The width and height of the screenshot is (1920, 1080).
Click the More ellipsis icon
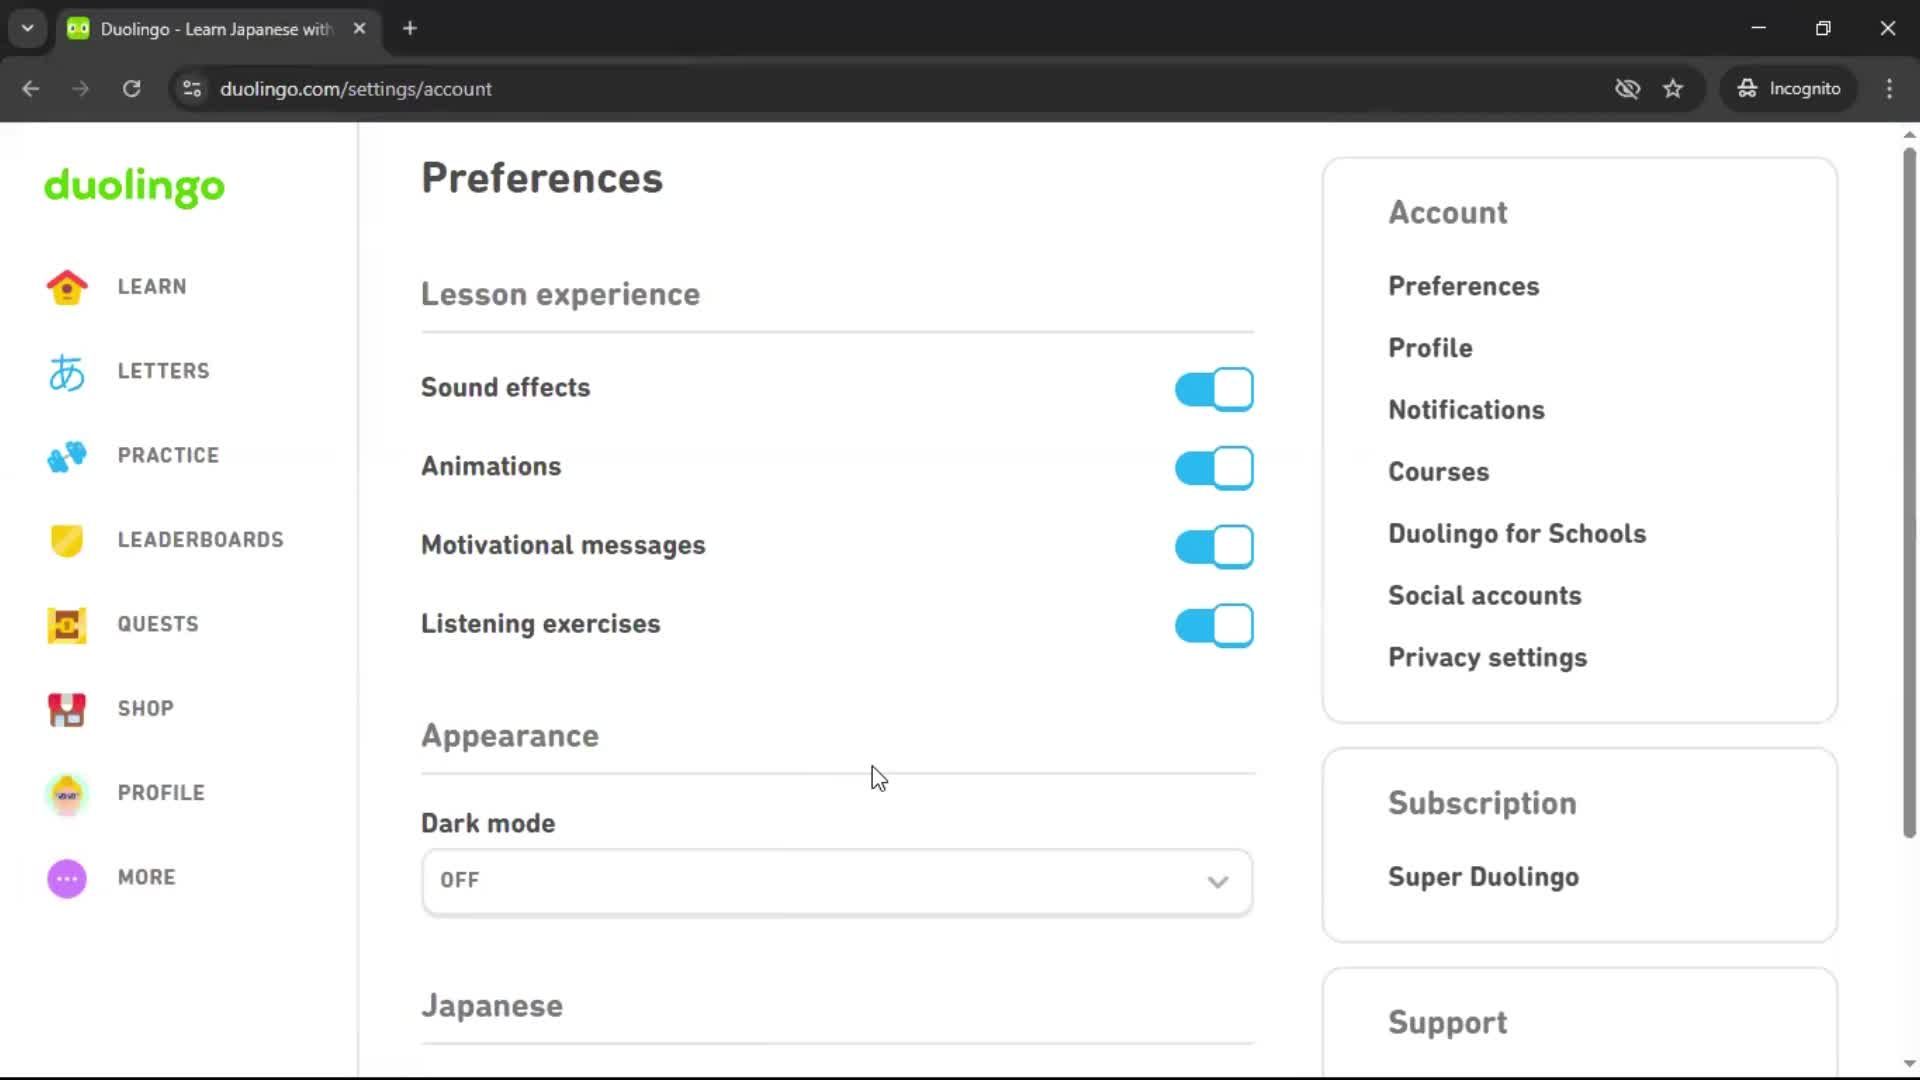(x=66, y=877)
